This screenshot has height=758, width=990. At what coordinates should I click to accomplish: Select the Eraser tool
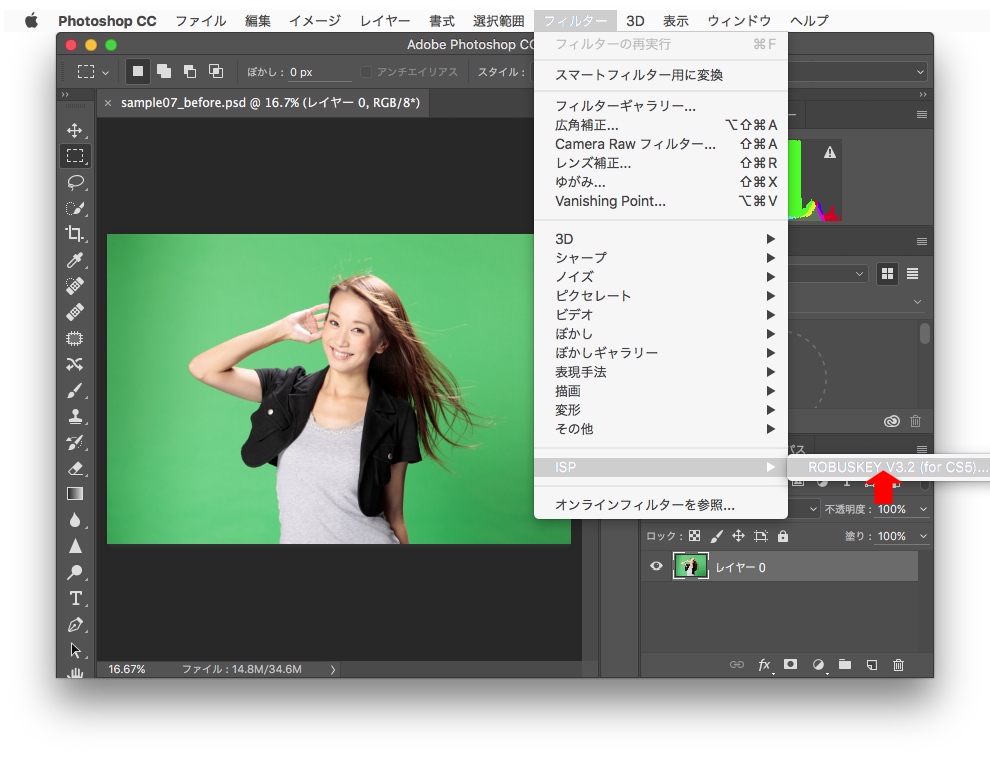(75, 468)
